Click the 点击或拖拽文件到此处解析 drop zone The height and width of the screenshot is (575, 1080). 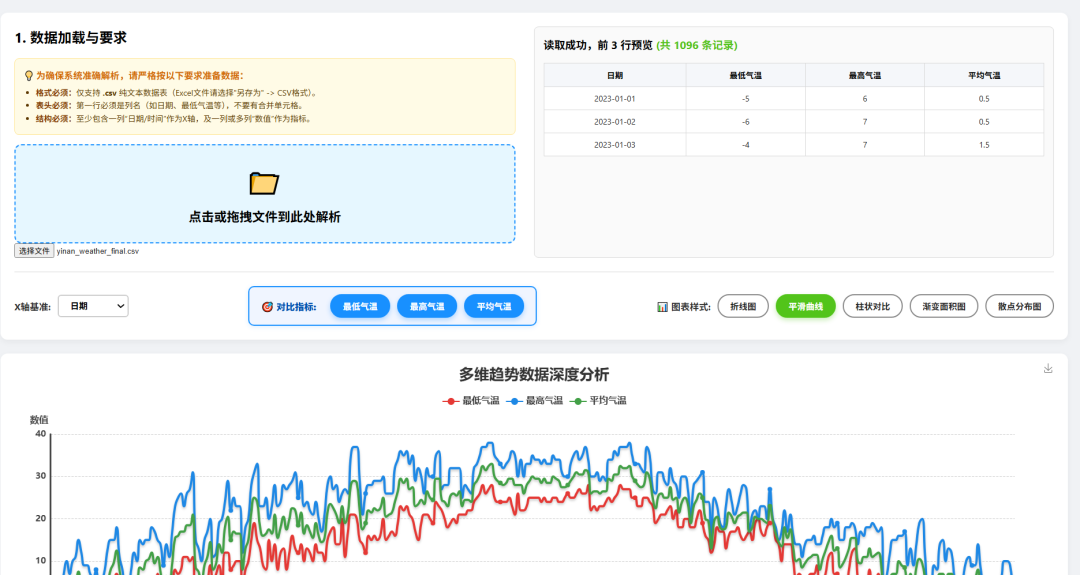coord(264,194)
